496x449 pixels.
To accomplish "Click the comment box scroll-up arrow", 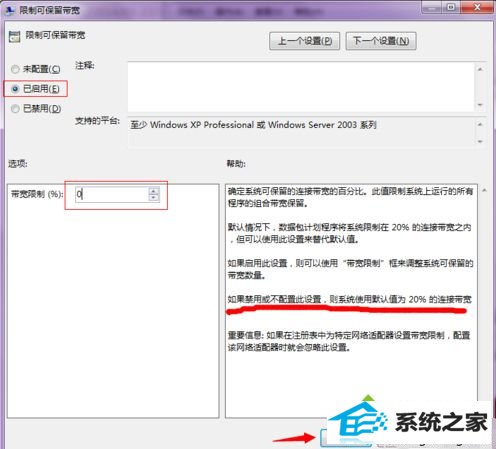I will pyautogui.click(x=480, y=69).
